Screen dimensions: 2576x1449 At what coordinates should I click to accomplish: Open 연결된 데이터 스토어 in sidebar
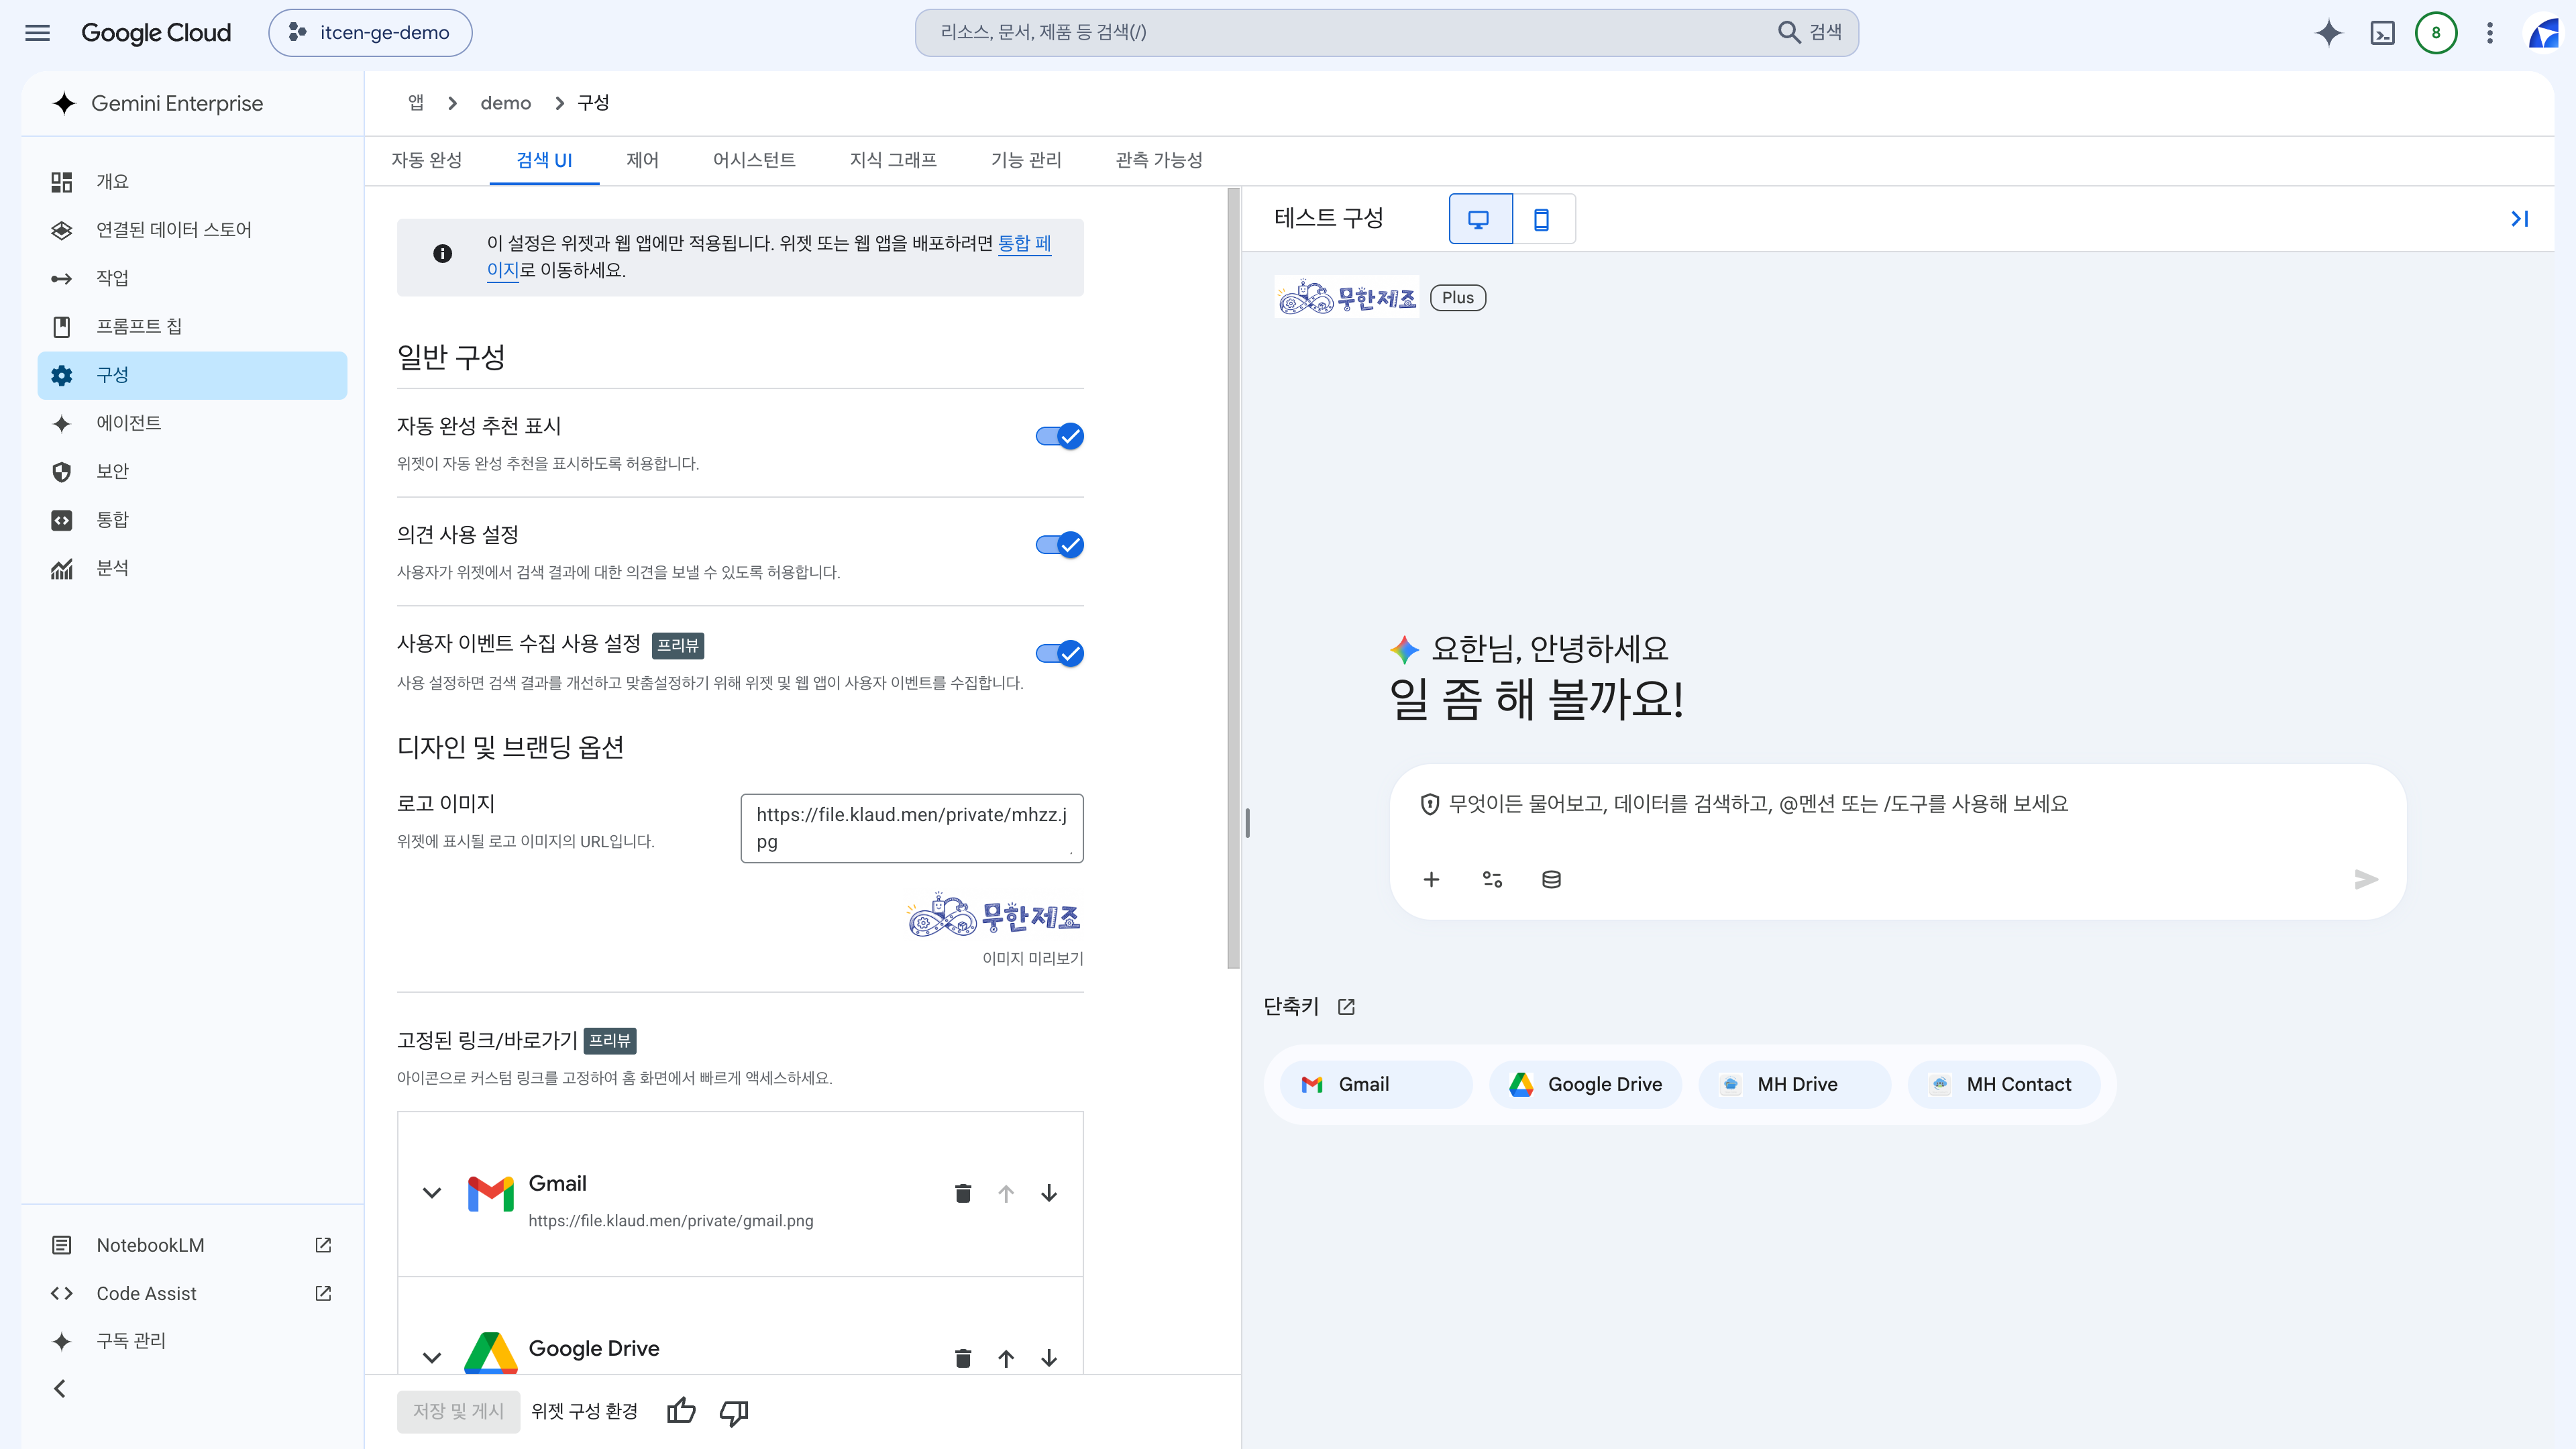coord(192,230)
